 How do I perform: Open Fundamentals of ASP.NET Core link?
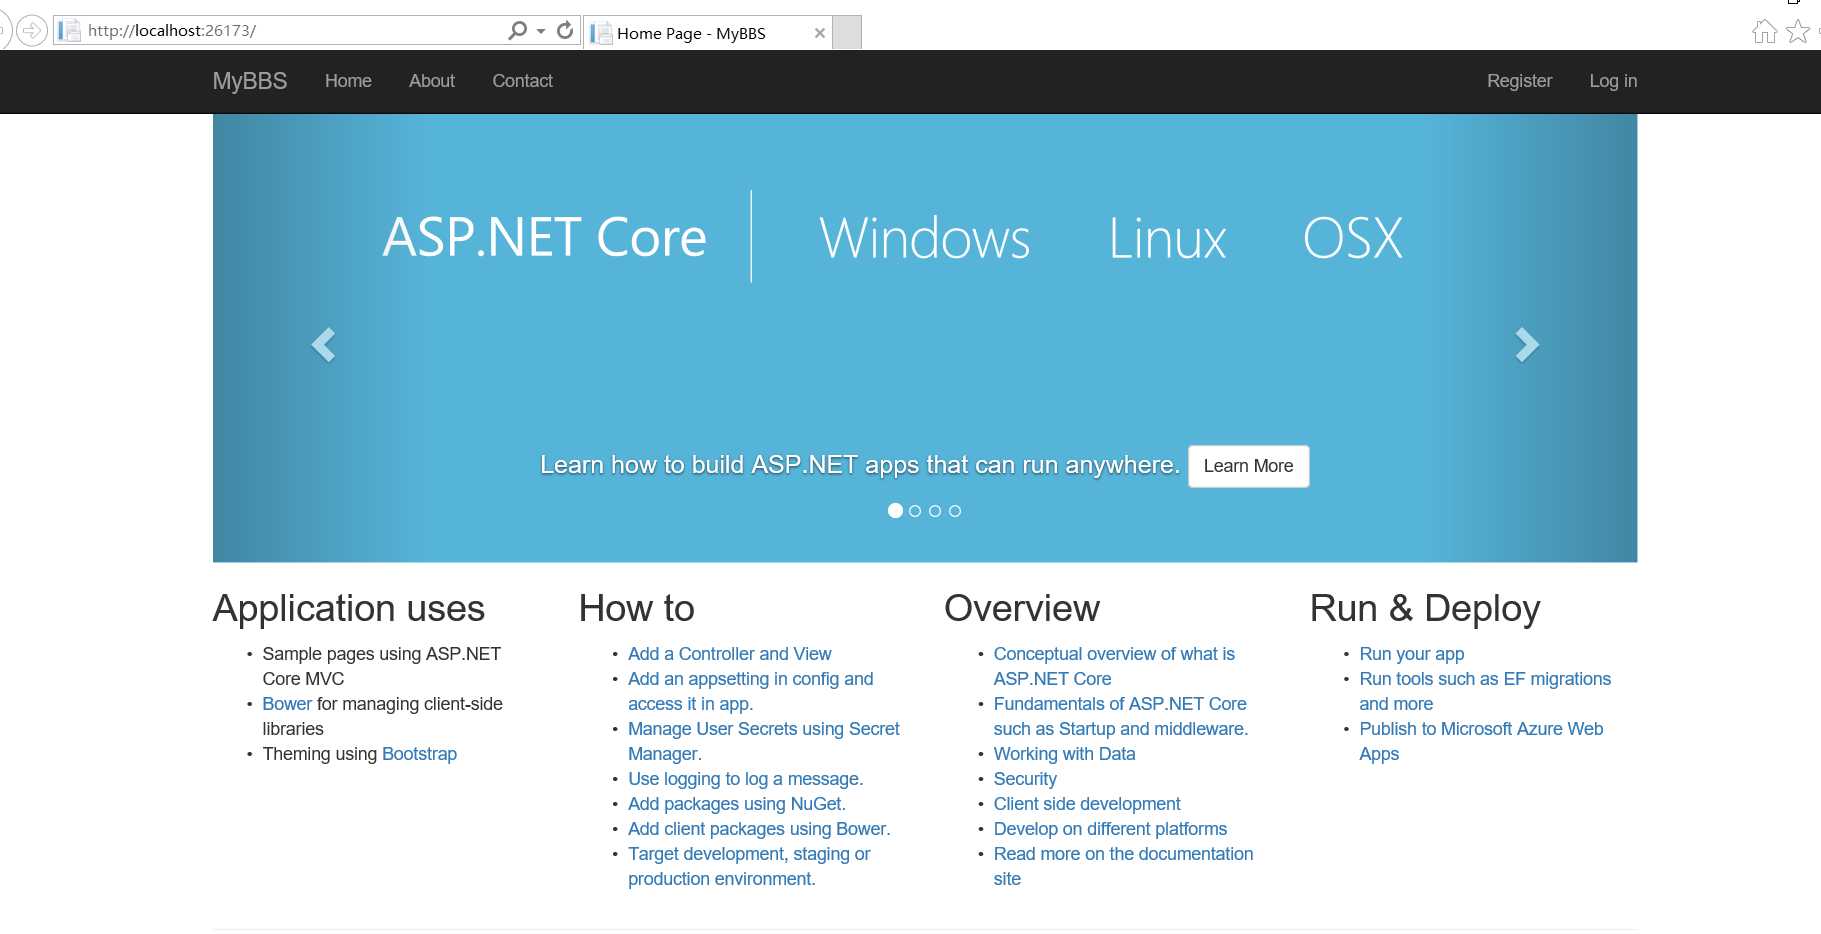[1120, 716]
